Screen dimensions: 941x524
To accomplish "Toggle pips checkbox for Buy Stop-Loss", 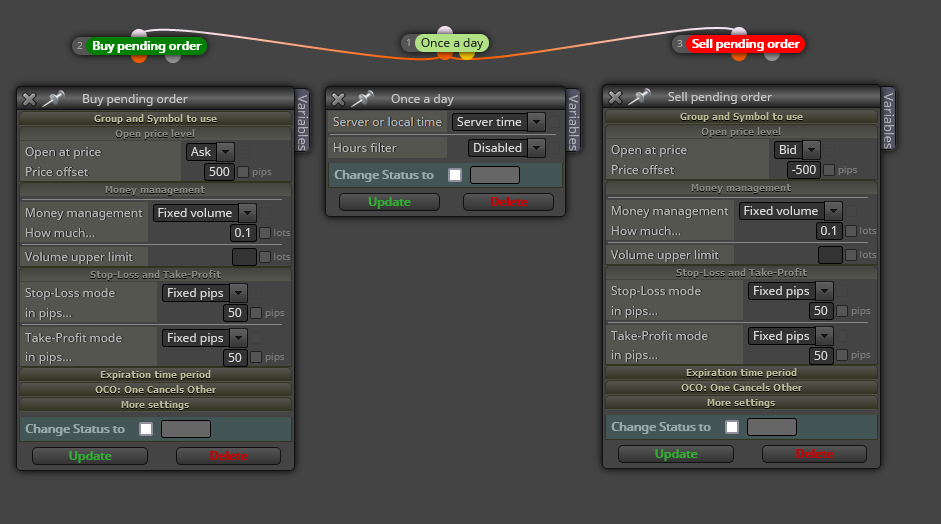I will [x=256, y=313].
